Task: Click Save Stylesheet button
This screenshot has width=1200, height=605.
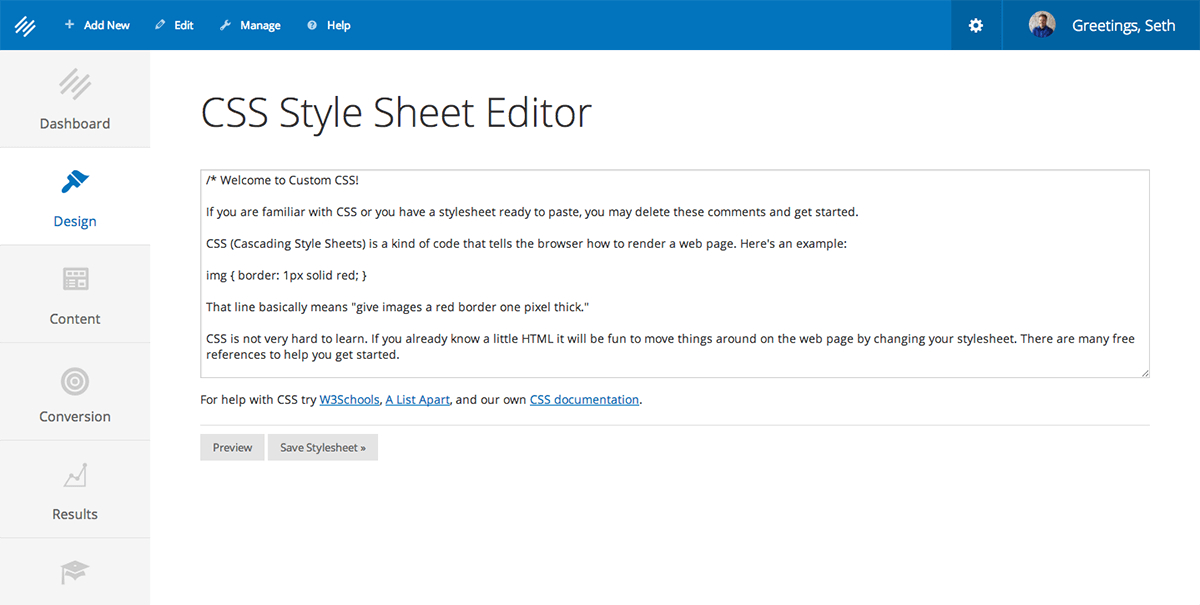Action: coord(322,447)
